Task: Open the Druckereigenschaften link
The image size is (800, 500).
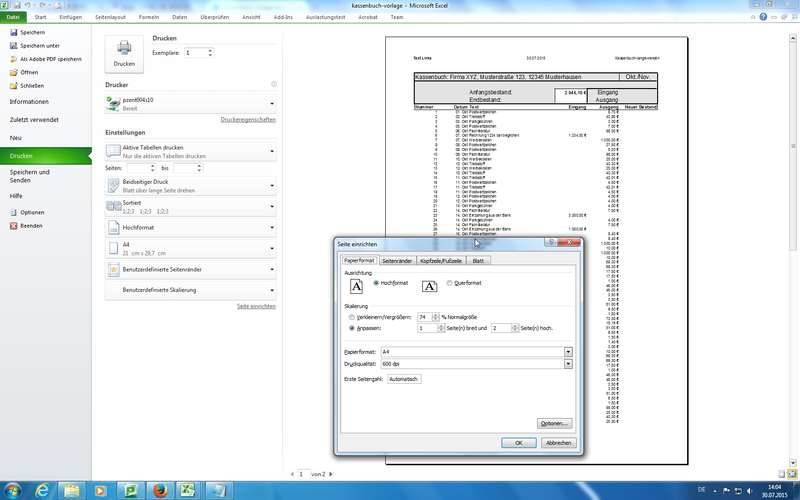Action: (x=247, y=119)
